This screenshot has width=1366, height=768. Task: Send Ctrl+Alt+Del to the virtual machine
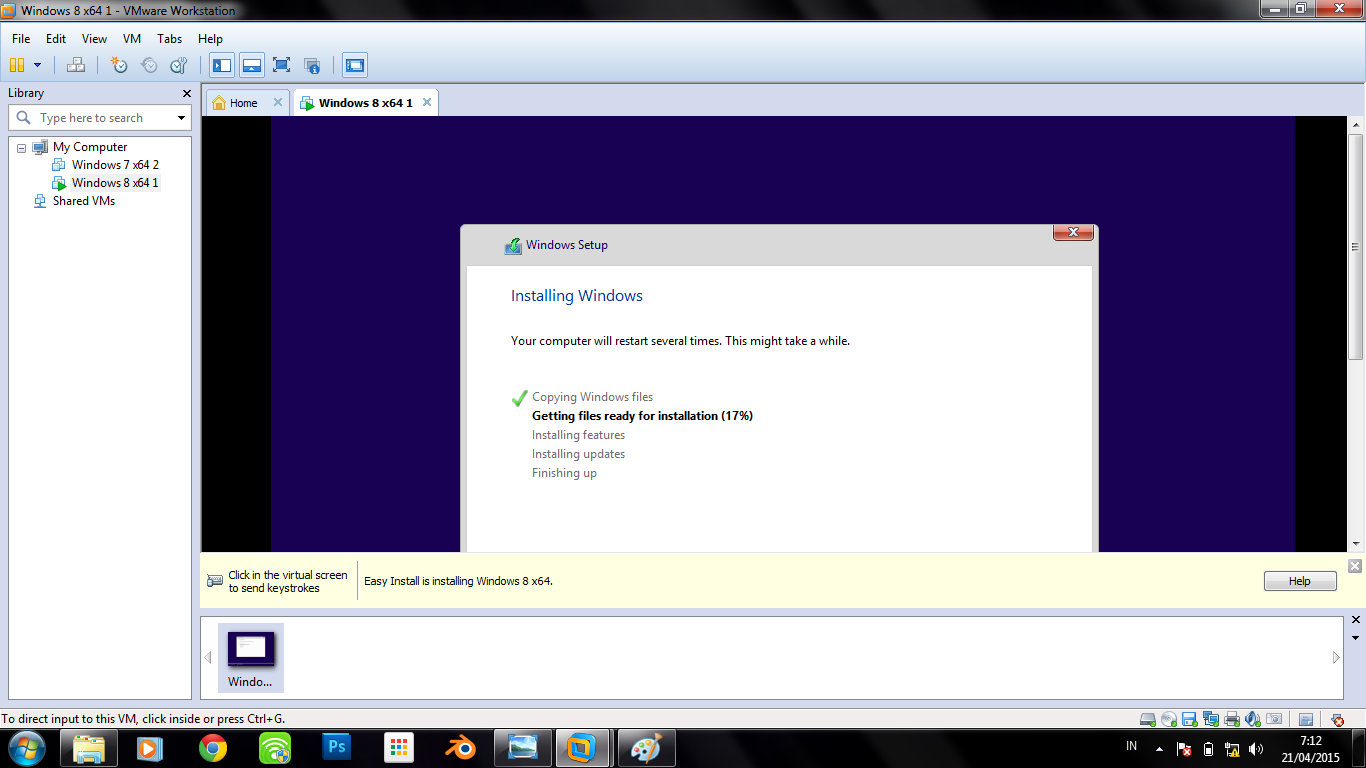[x=76, y=65]
